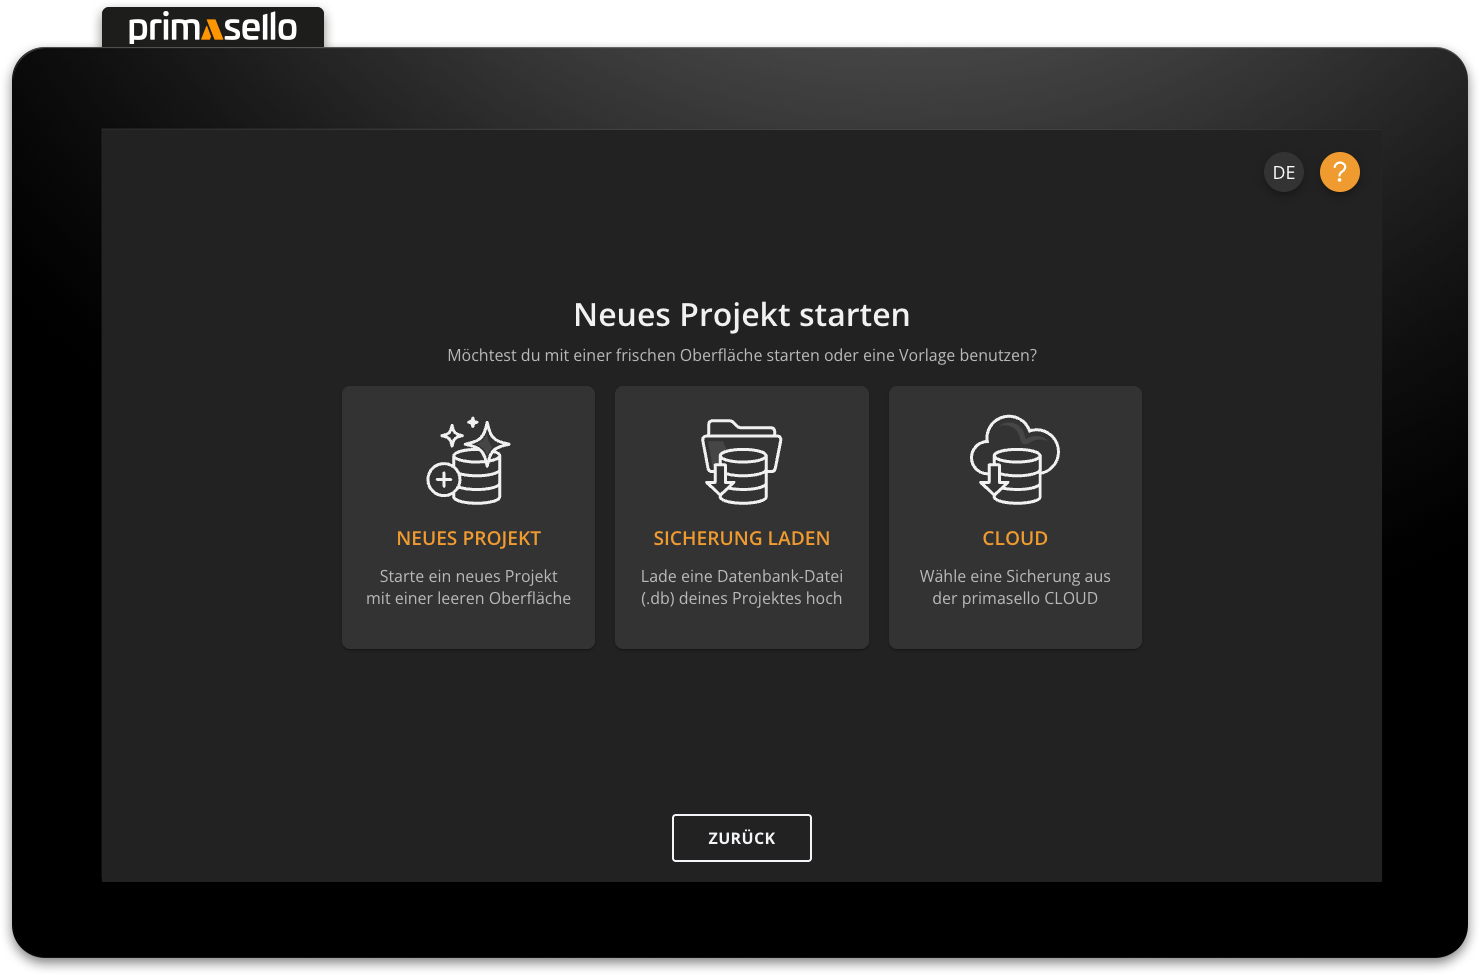The image size is (1480, 975).
Task: Click the download arrow on cloud icon
Action: click(993, 482)
